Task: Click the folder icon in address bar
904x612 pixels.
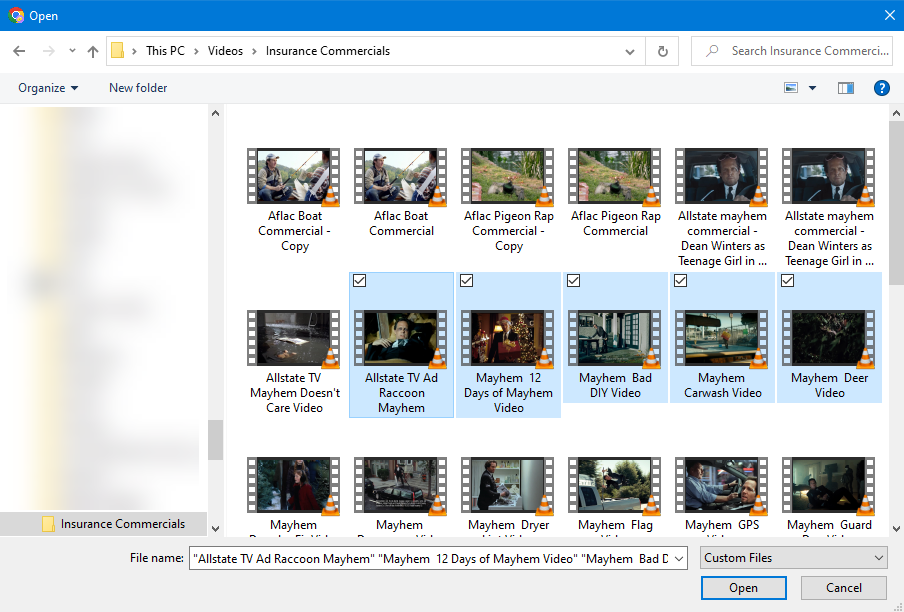Action: tap(118, 51)
